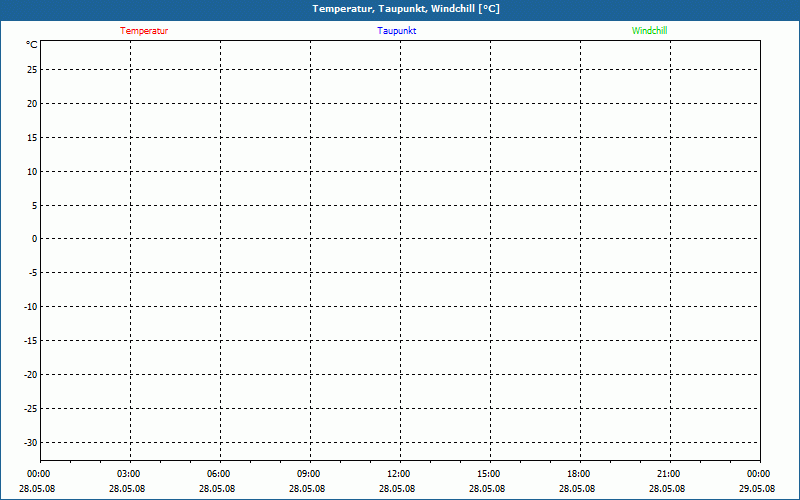
Task: Click the 00:00 label above the first 28.05.08
Action: (39, 474)
